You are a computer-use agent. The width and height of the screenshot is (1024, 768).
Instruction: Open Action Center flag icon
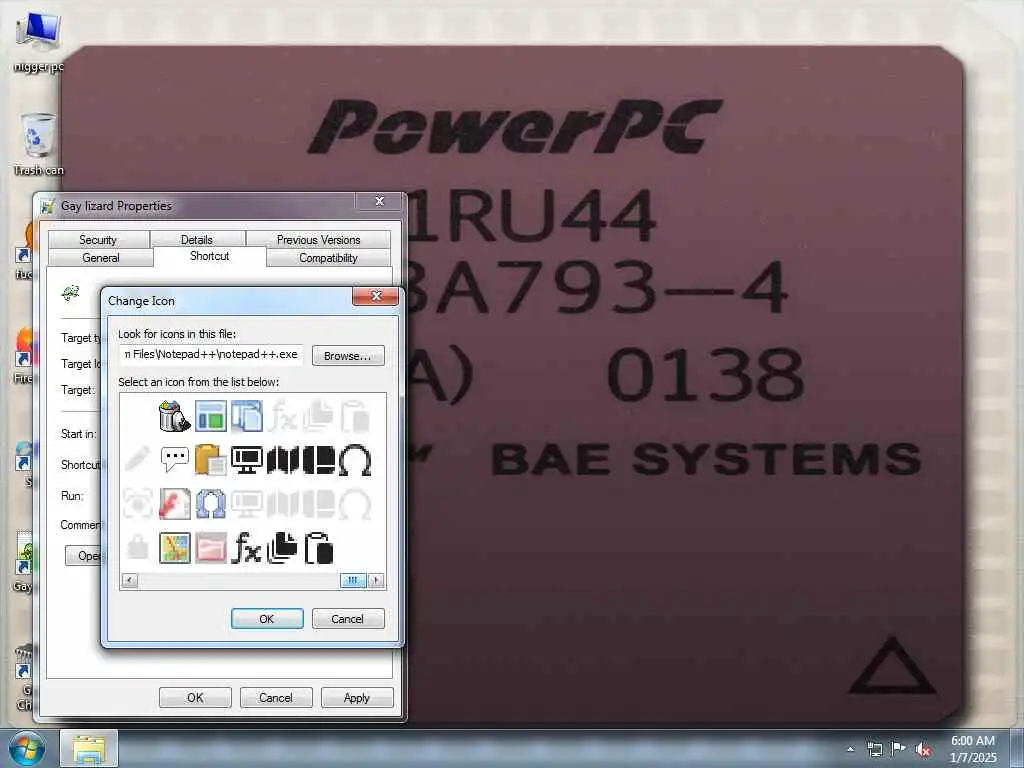[899, 748]
